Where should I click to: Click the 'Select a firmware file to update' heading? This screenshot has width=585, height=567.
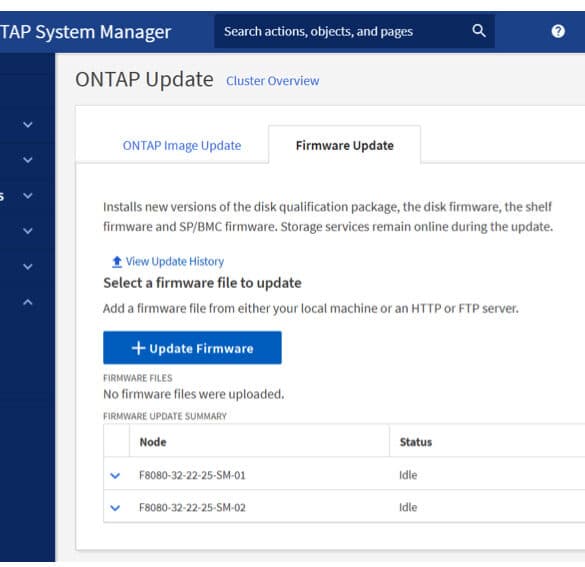click(202, 283)
